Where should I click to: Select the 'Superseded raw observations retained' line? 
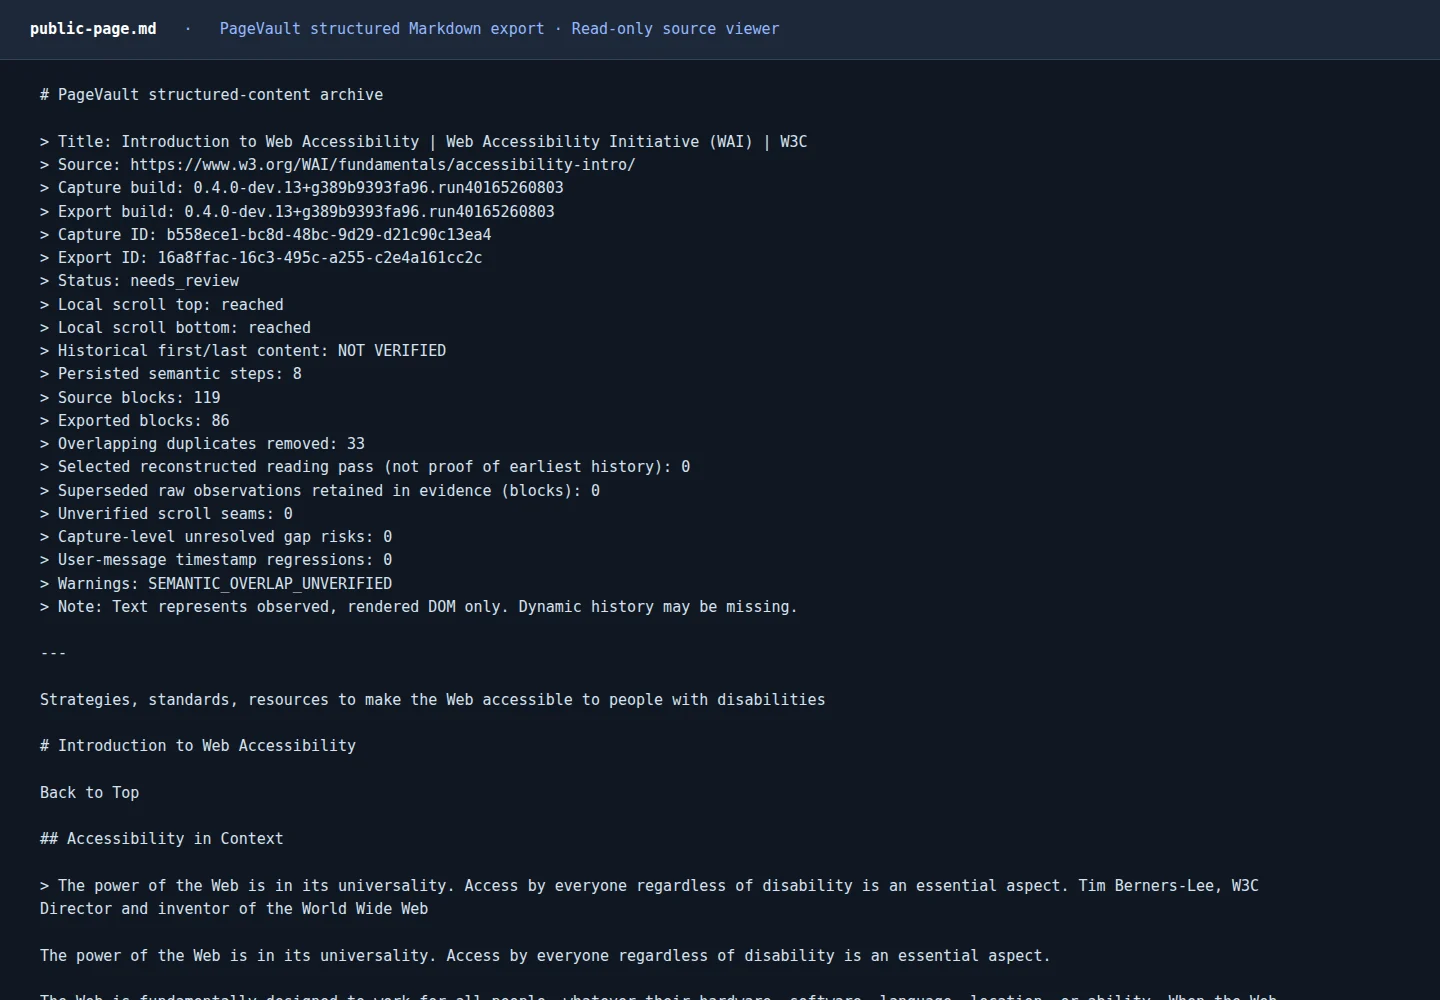(x=320, y=491)
